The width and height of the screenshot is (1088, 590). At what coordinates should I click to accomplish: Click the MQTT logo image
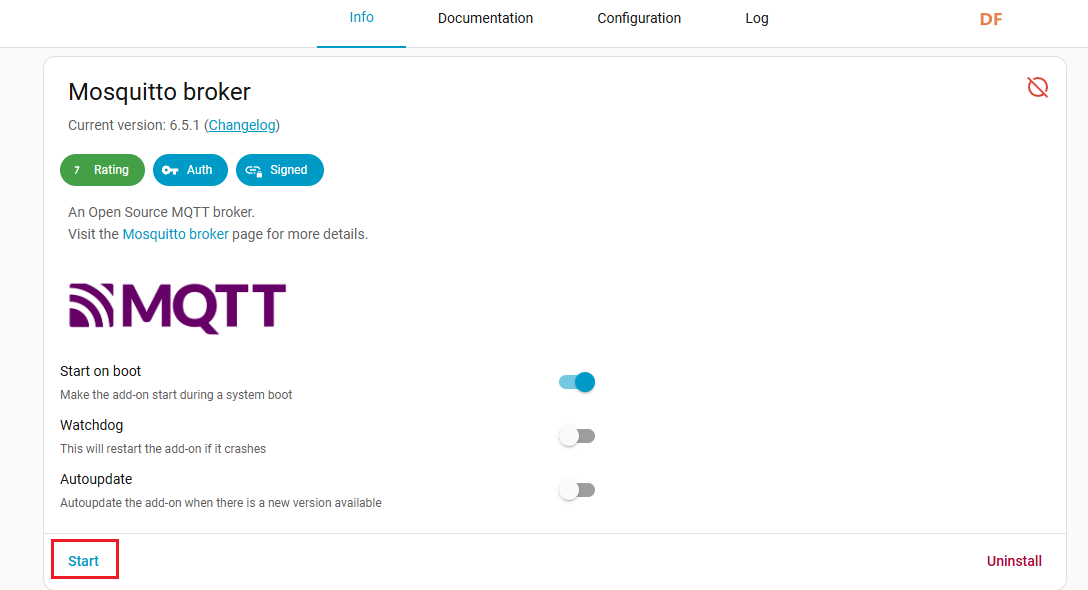click(x=178, y=307)
